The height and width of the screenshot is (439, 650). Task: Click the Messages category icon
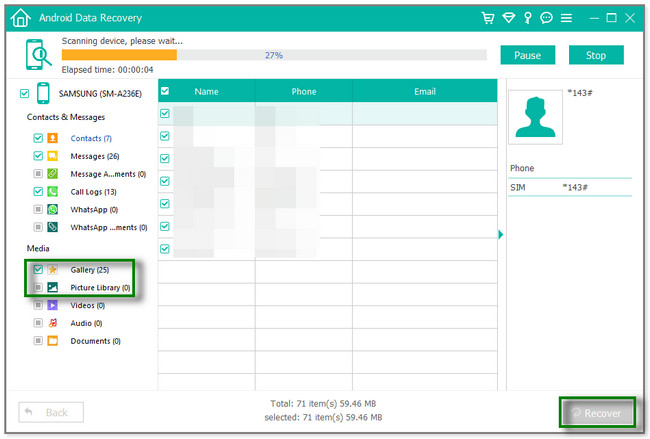point(53,156)
